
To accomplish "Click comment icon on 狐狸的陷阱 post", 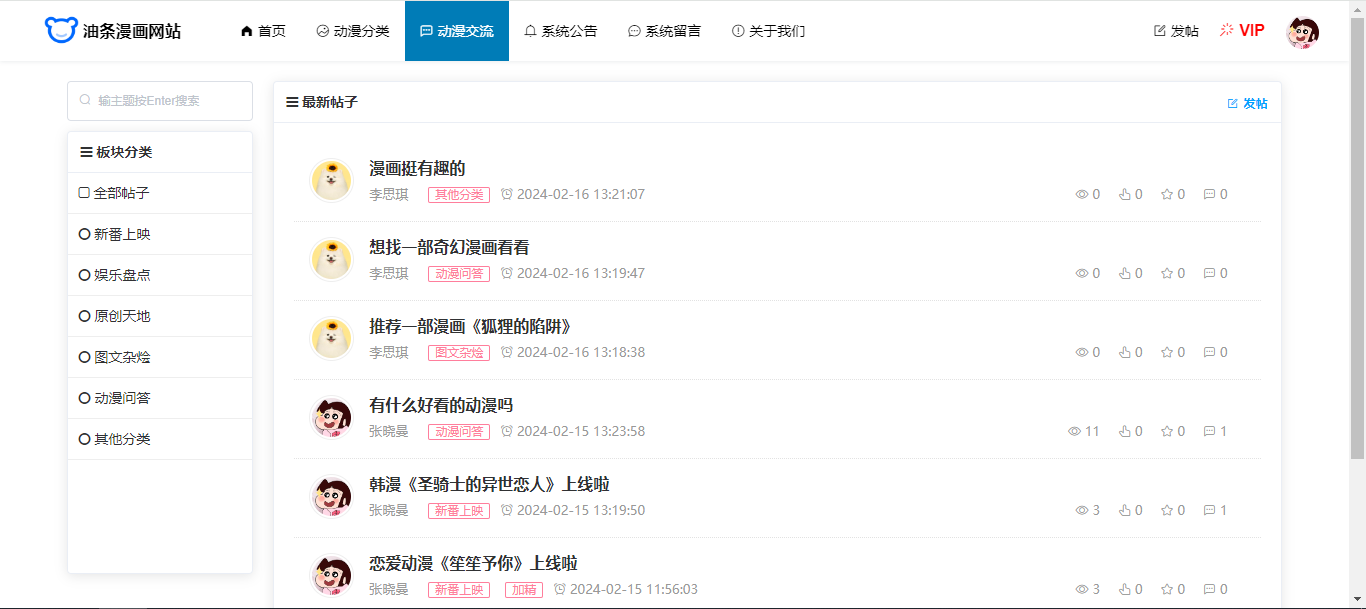I will click(1209, 352).
